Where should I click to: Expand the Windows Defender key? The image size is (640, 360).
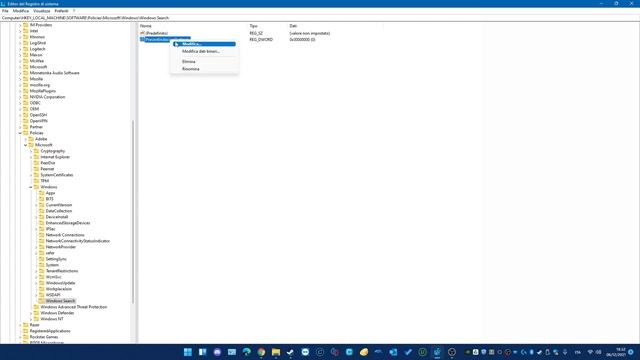pyautogui.click(x=31, y=313)
